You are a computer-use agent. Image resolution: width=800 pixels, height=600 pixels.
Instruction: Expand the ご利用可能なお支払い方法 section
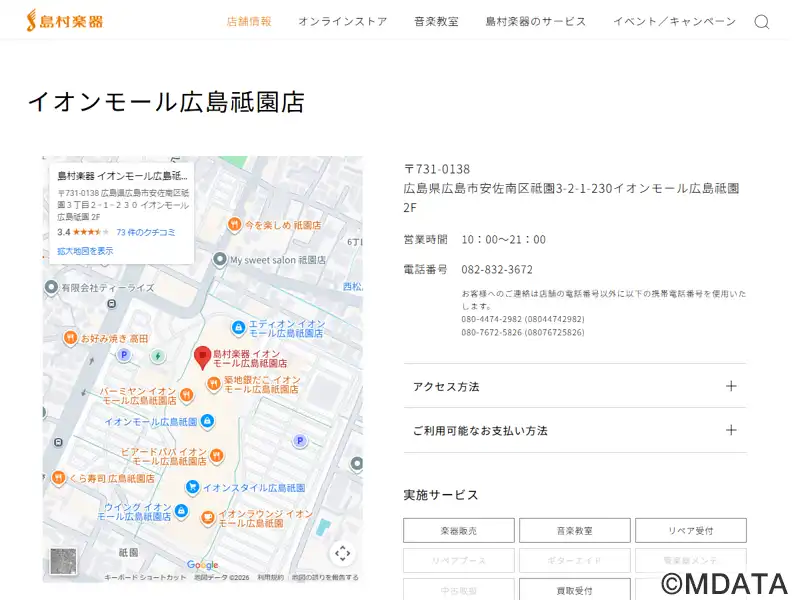[x=574, y=430]
